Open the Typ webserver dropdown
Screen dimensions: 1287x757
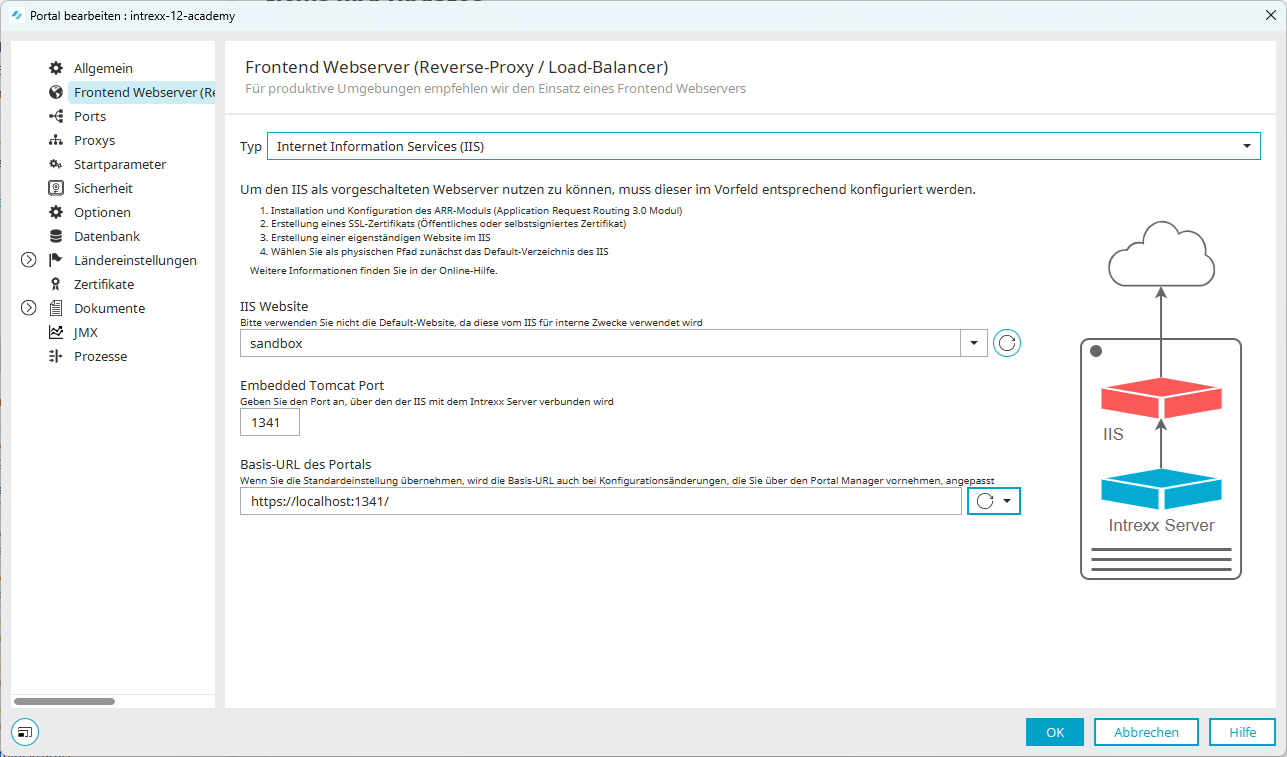[x=1246, y=146]
